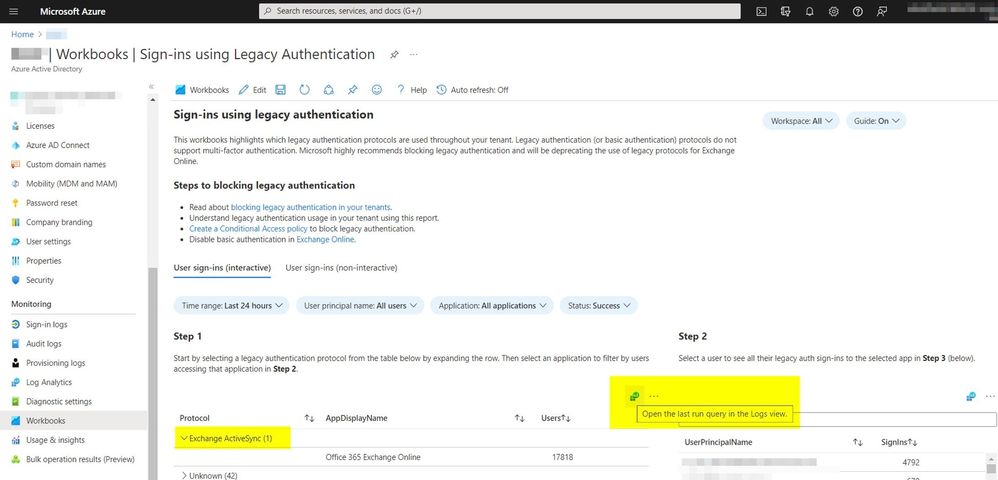Sort by the Users column header
The height and width of the screenshot is (480, 998).
pyautogui.click(x=556, y=418)
